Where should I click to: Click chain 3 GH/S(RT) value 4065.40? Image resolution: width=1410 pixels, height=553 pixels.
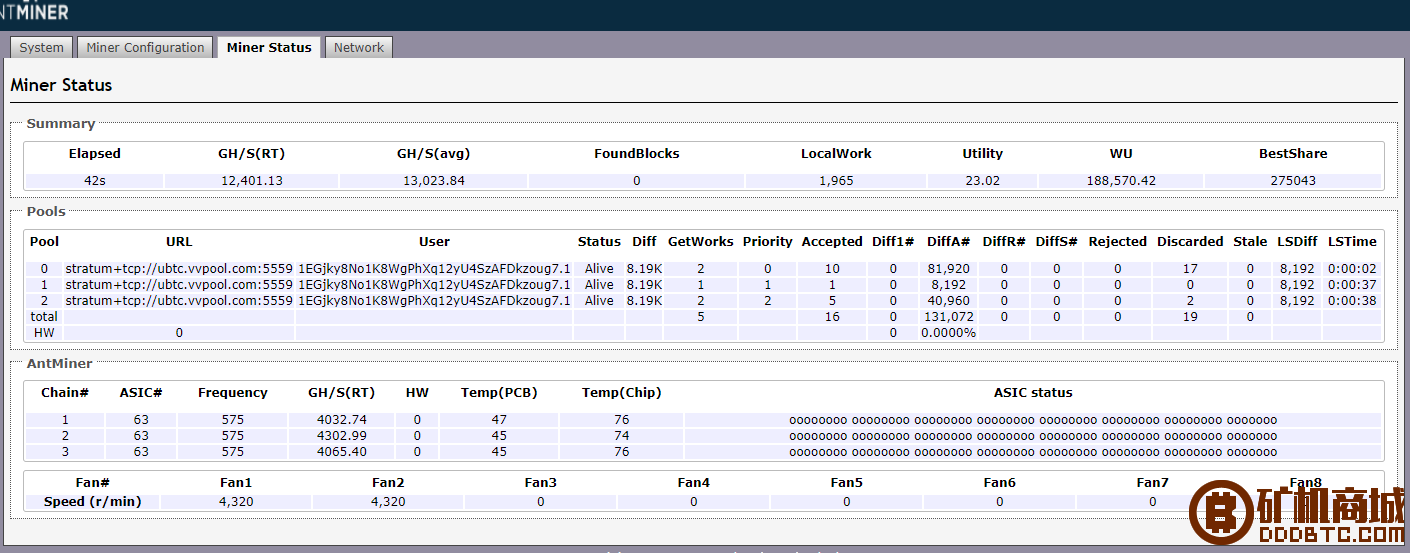point(341,452)
